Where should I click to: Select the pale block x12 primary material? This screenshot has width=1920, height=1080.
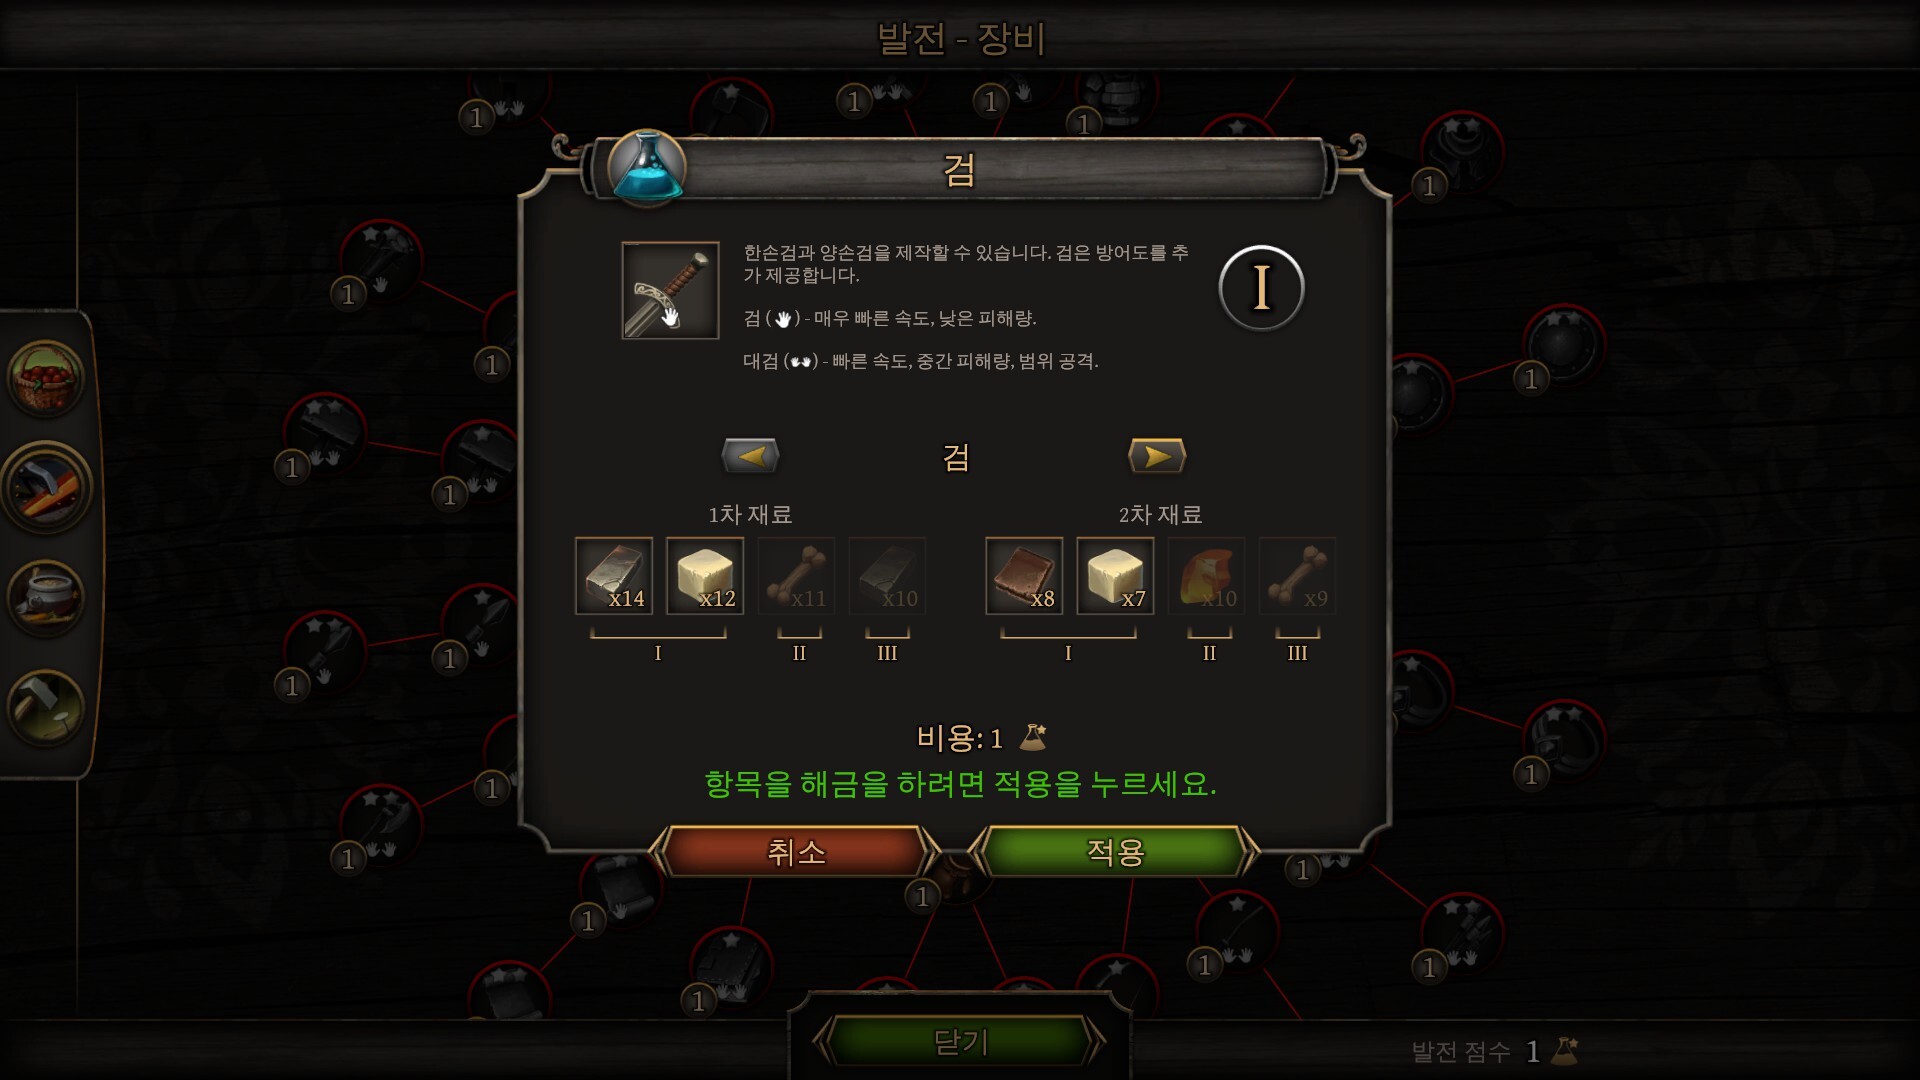(705, 576)
